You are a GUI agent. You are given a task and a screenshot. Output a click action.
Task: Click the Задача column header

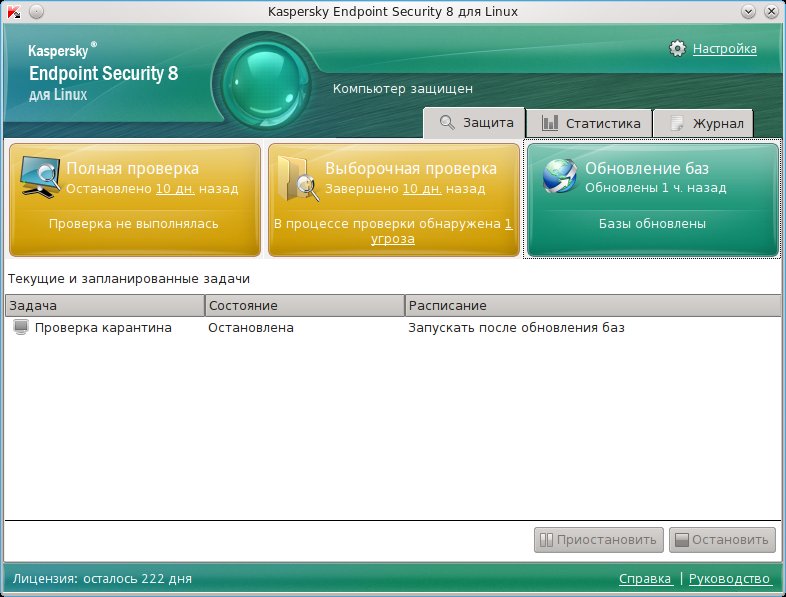tap(105, 306)
